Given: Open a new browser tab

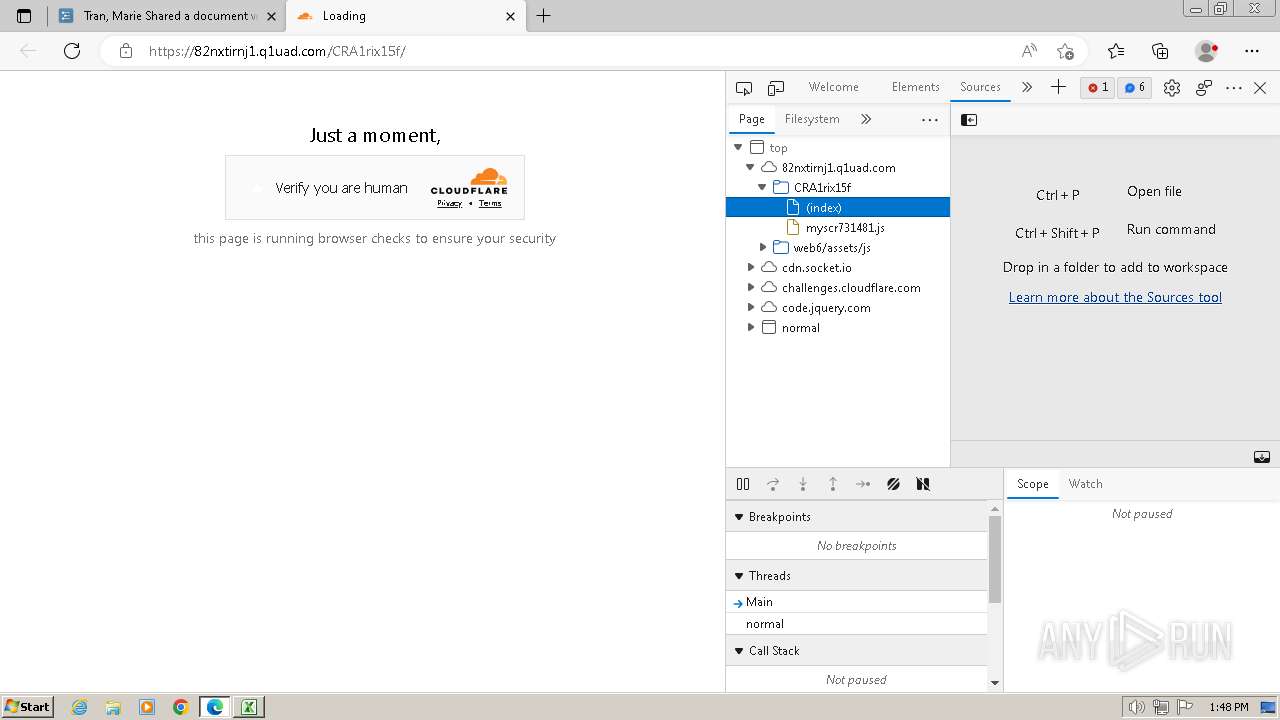Looking at the screenshot, I should click(543, 16).
